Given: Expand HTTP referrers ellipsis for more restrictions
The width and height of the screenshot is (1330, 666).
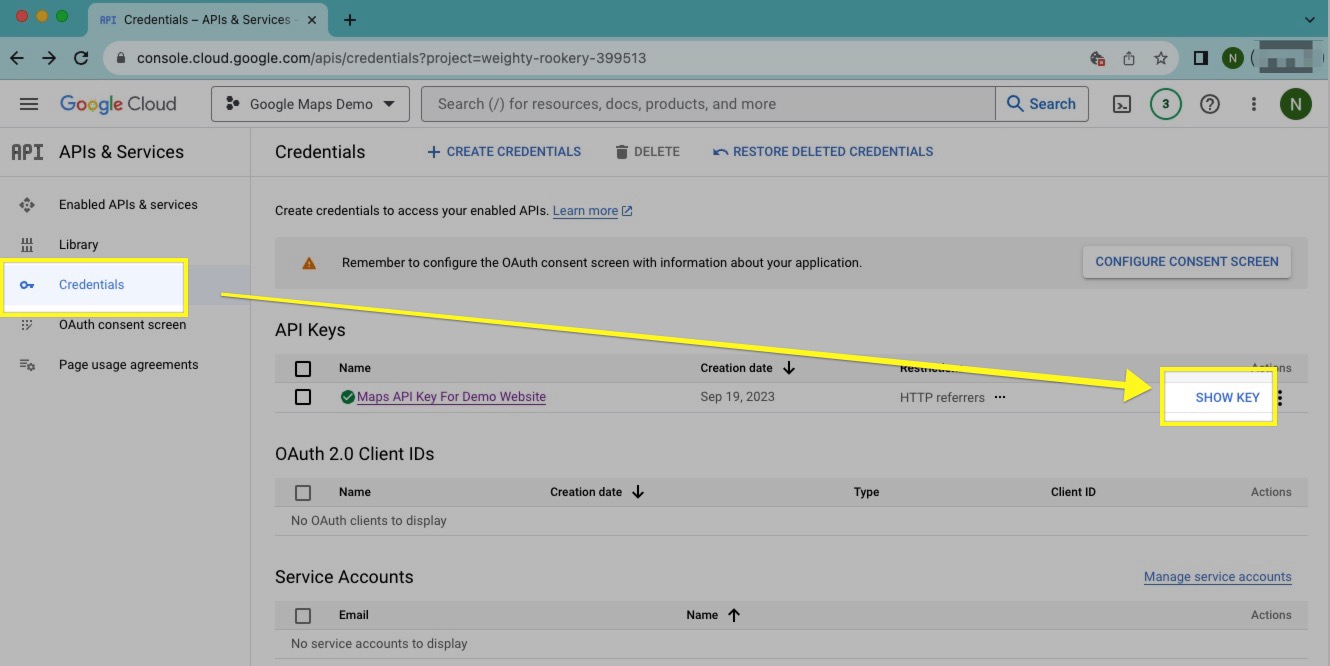Looking at the screenshot, I should point(999,397).
